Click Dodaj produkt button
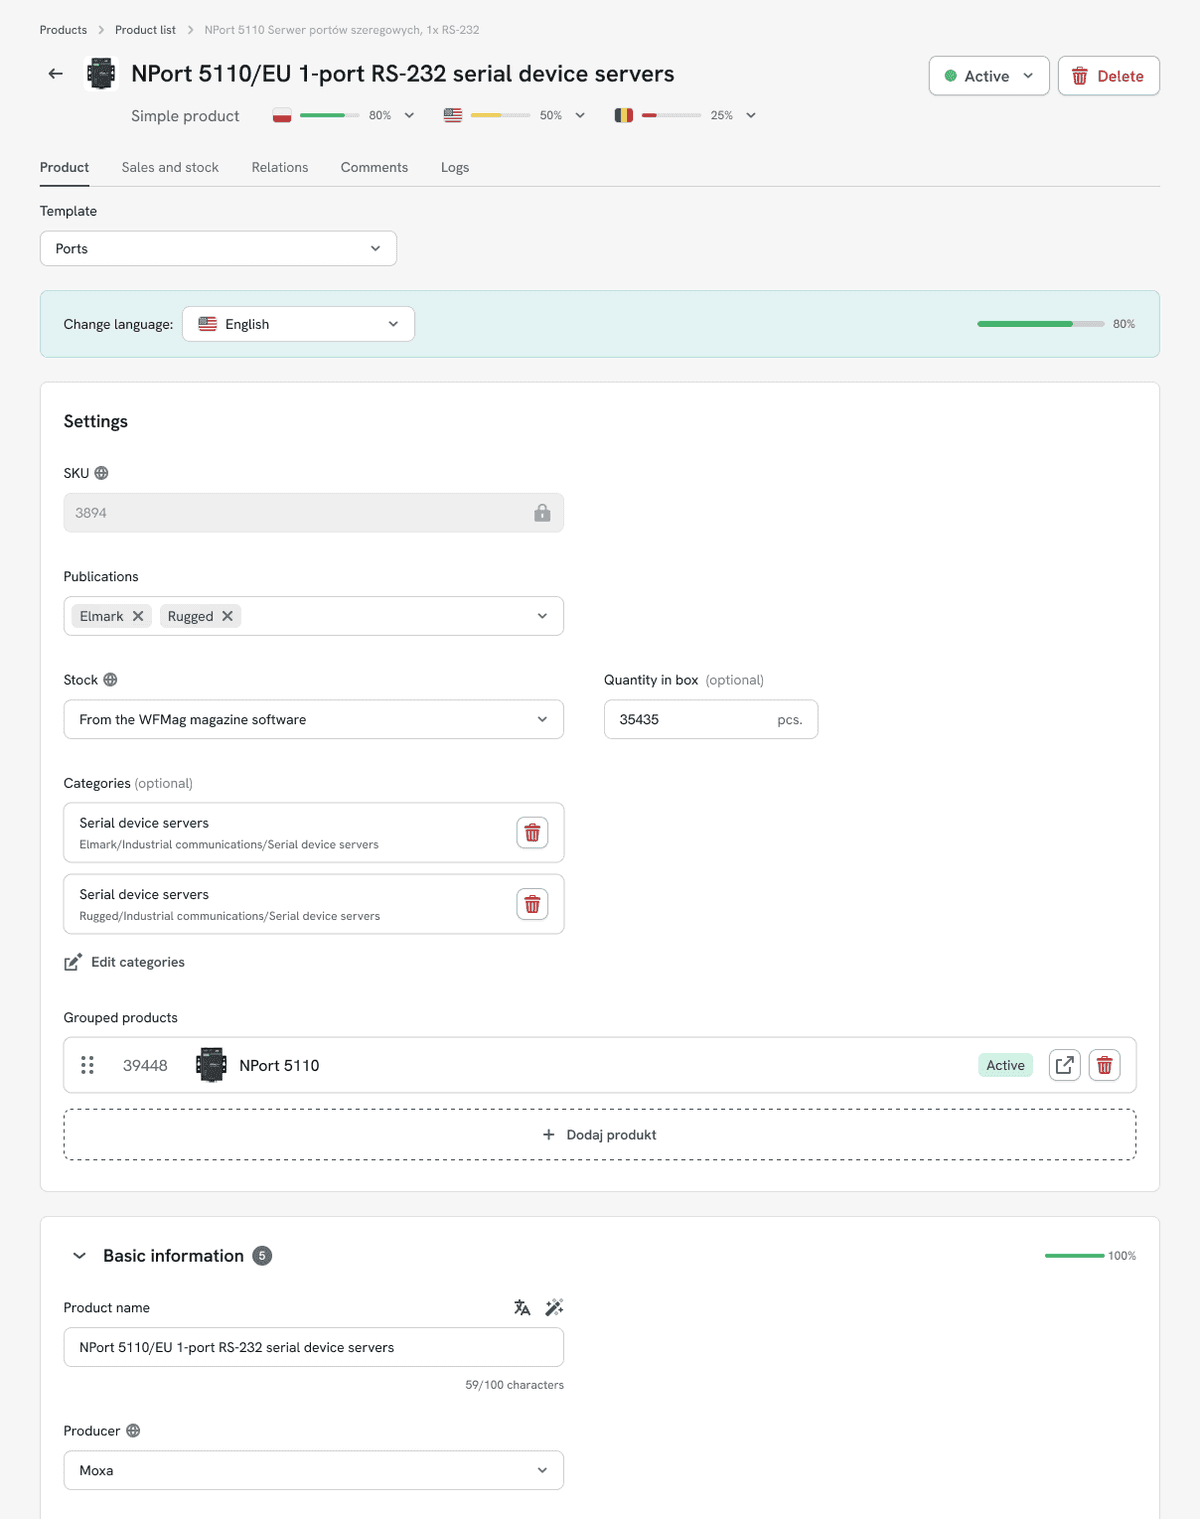The width and height of the screenshot is (1200, 1519). (x=600, y=1135)
